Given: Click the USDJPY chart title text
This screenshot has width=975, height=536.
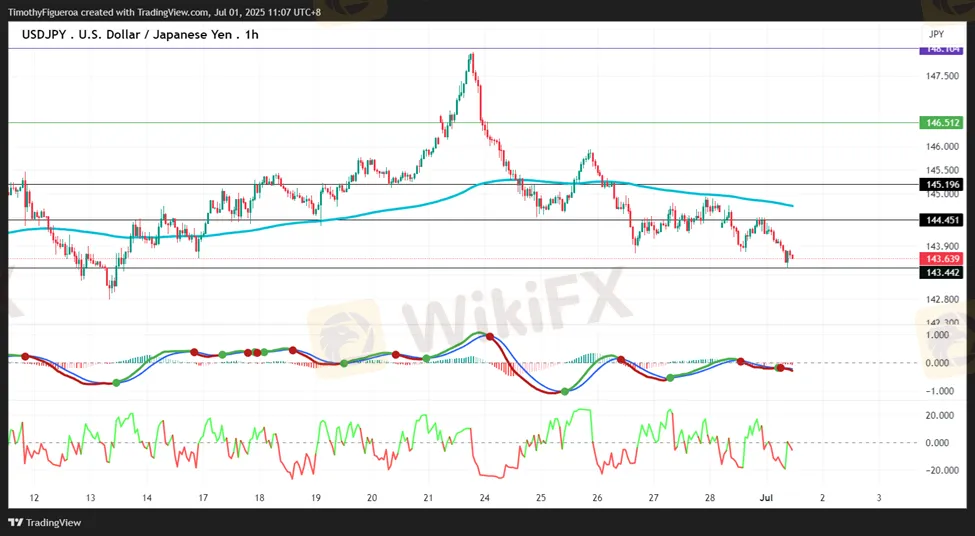Looking at the screenshot, I should coord(140,35).
